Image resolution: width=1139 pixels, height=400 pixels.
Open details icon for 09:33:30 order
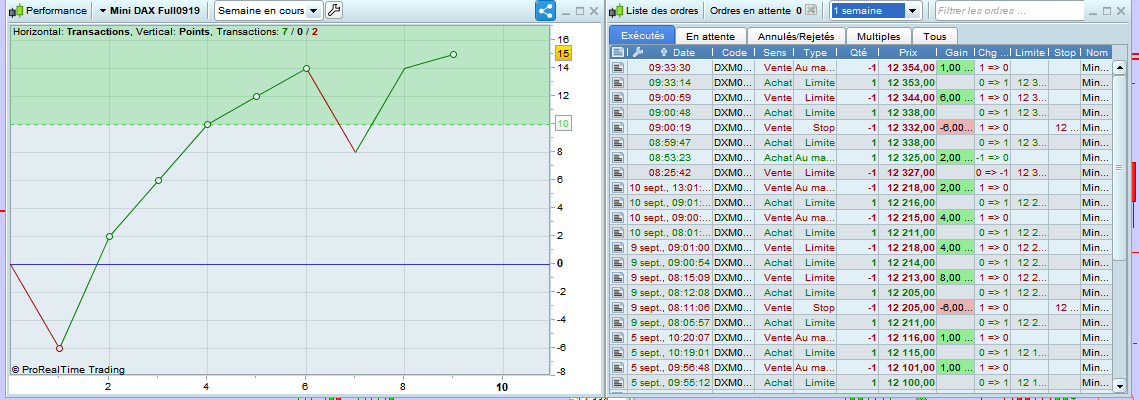click(x=618, y=68)
